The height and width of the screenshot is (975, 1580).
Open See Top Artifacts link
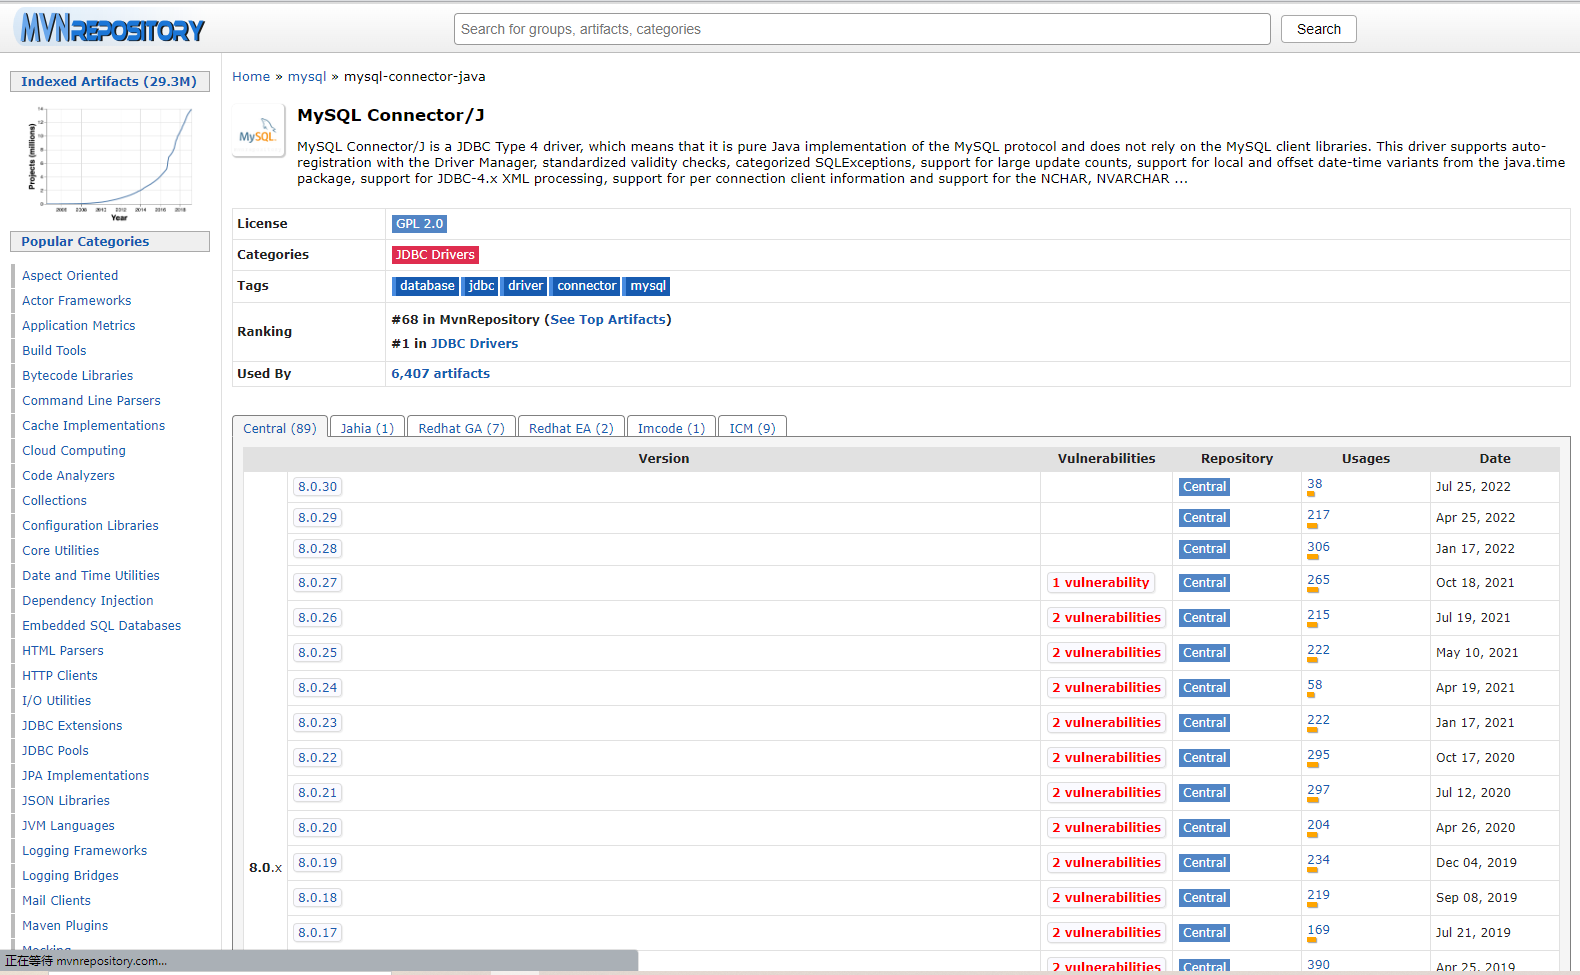[x=608, y=319]
